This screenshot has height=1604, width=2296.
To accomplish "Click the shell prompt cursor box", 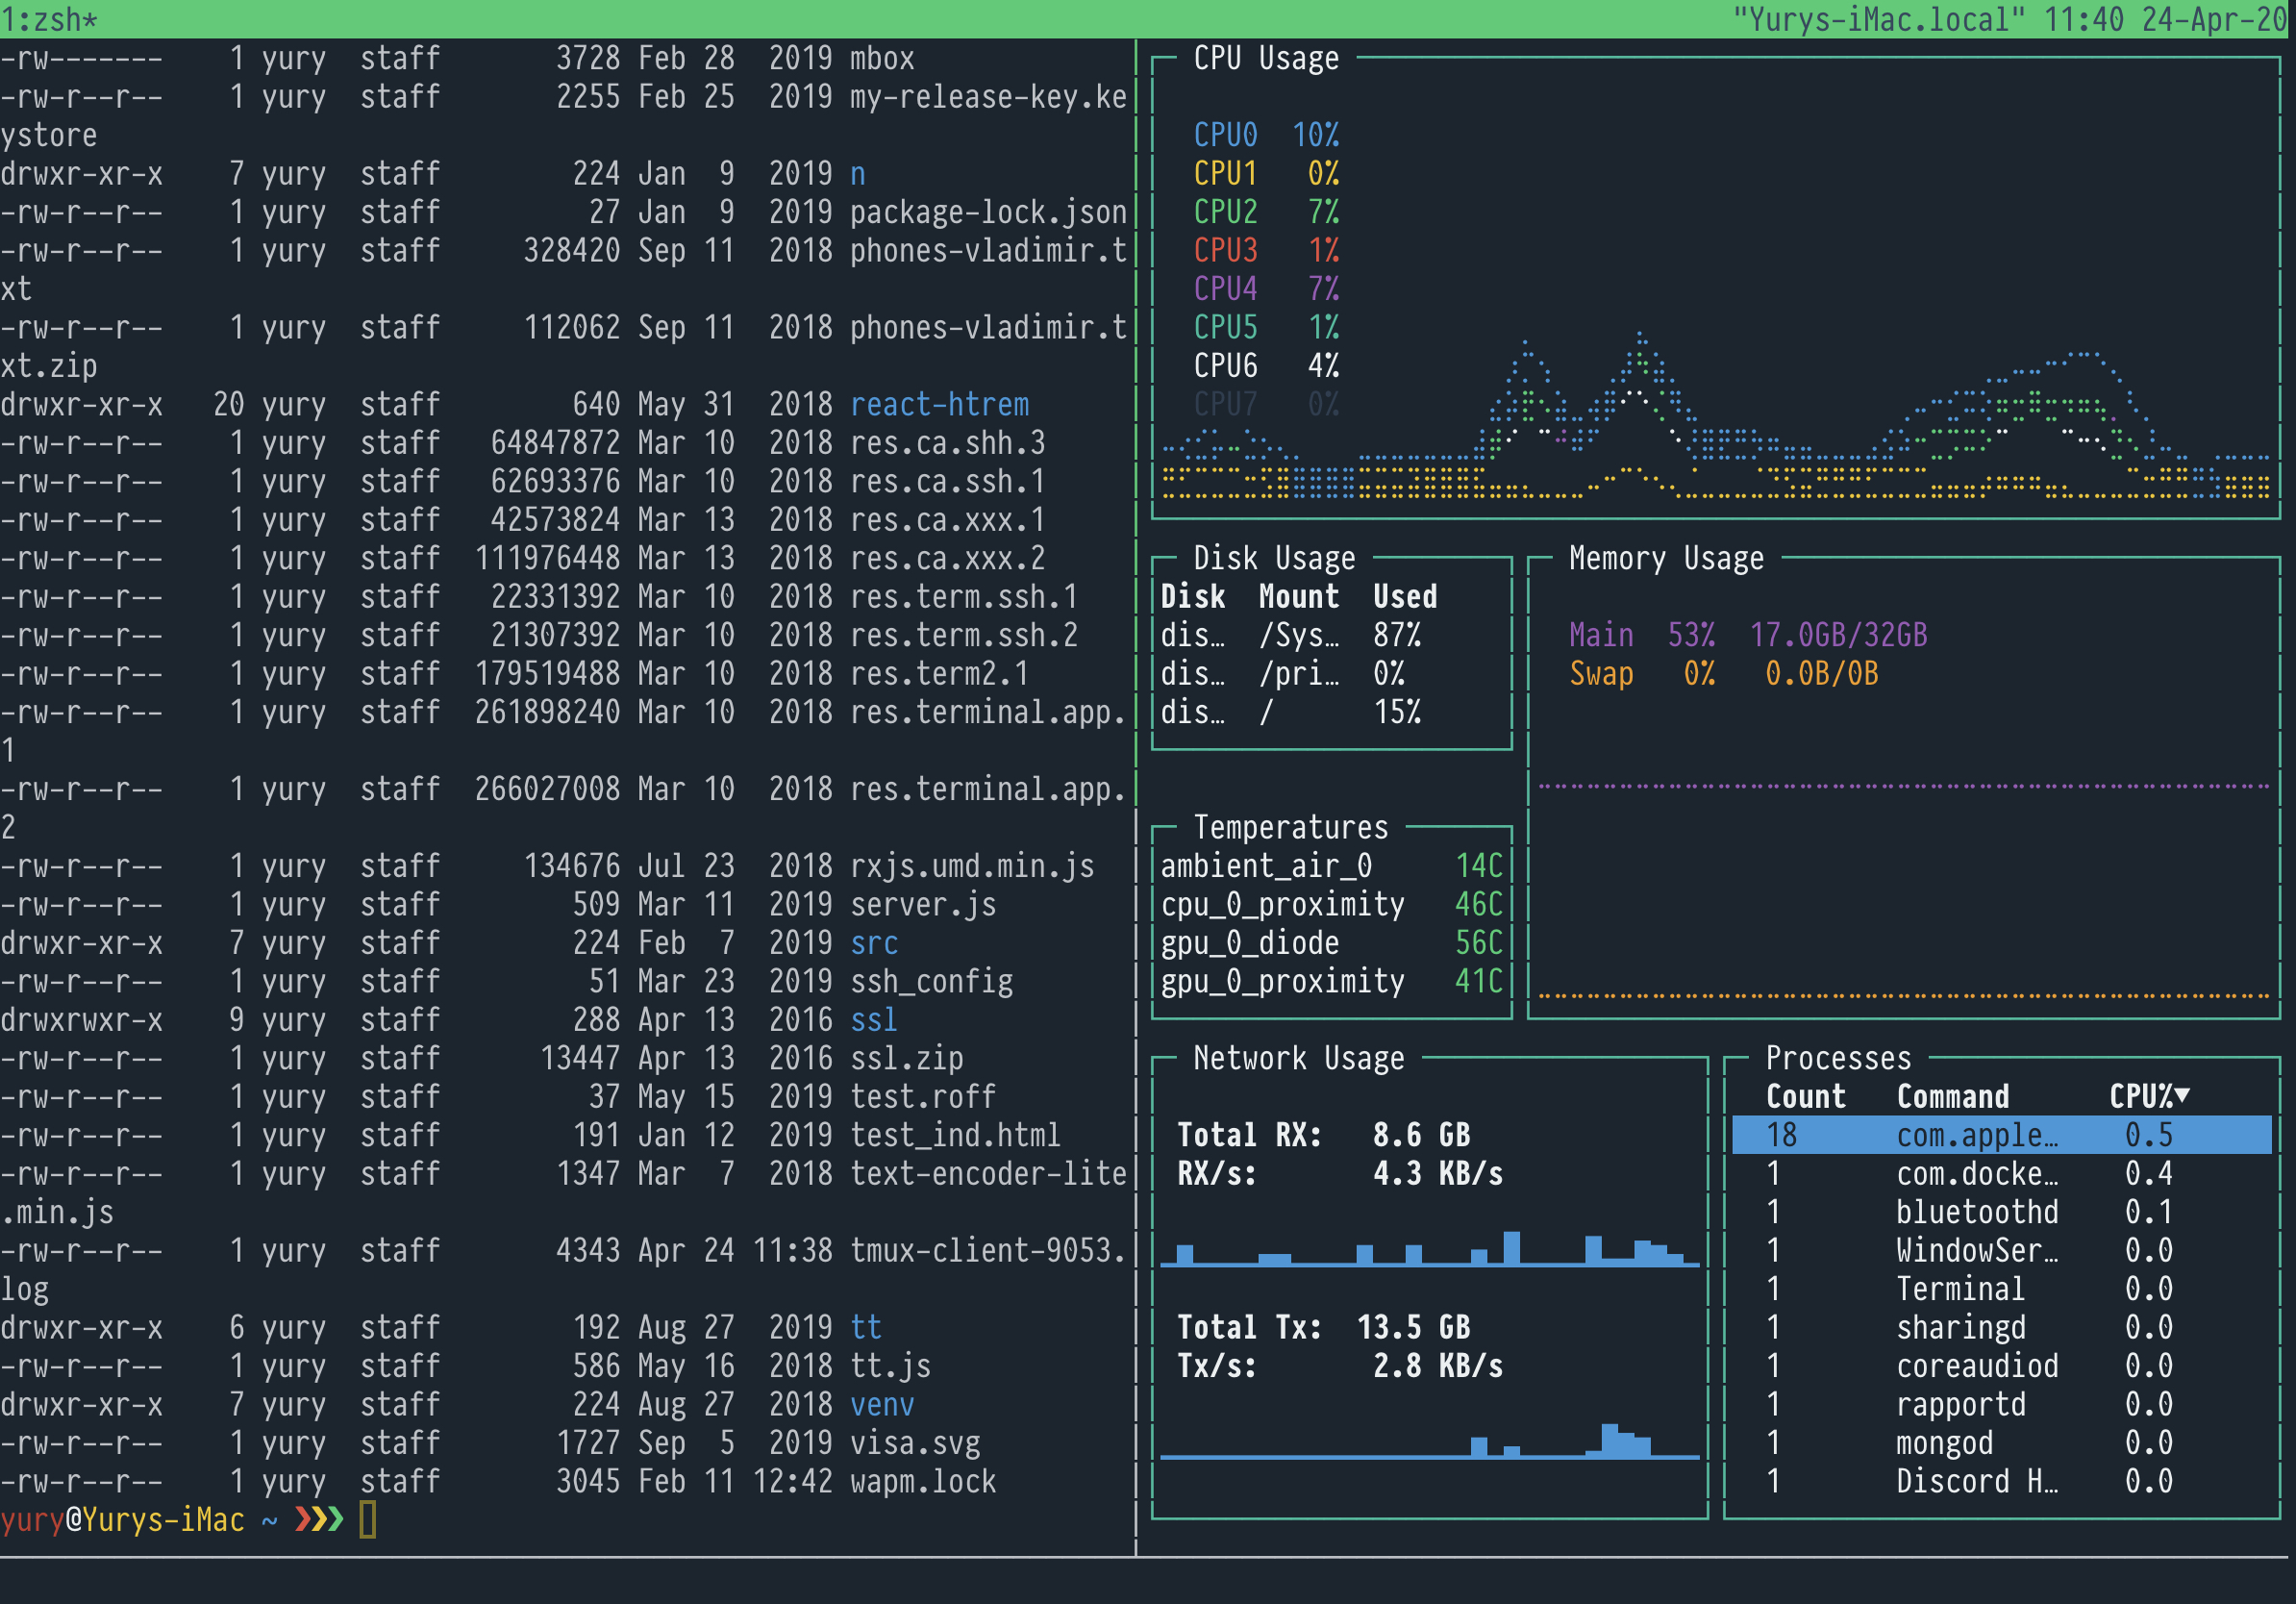I will (x=368, y=1520).
